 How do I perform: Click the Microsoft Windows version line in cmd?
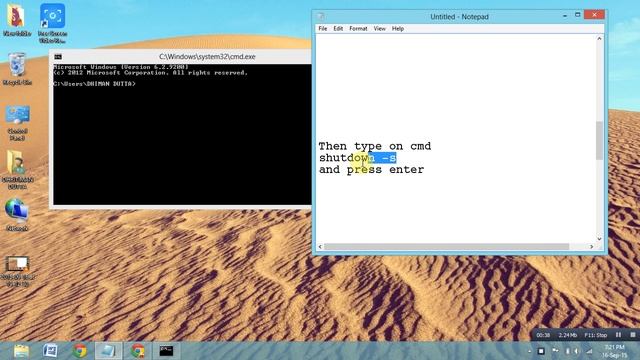click(x=121, y=67)
